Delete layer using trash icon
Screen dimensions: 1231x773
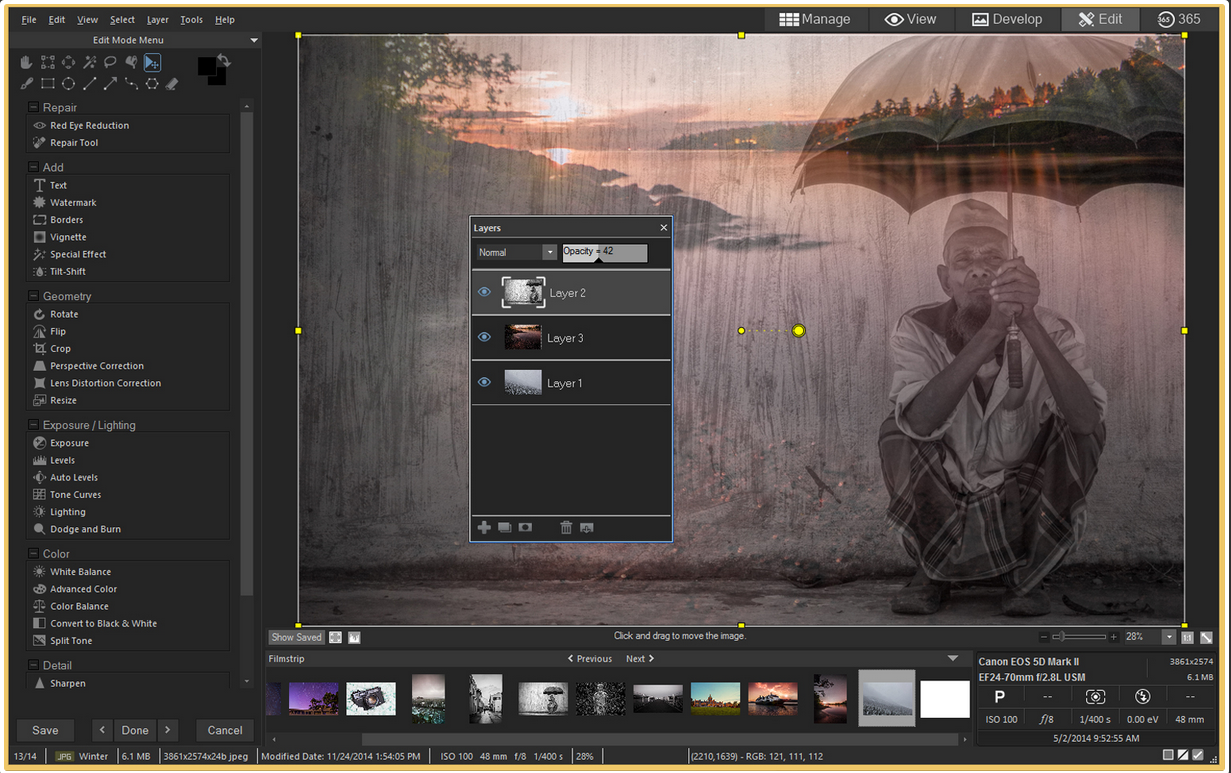[566, 527]
